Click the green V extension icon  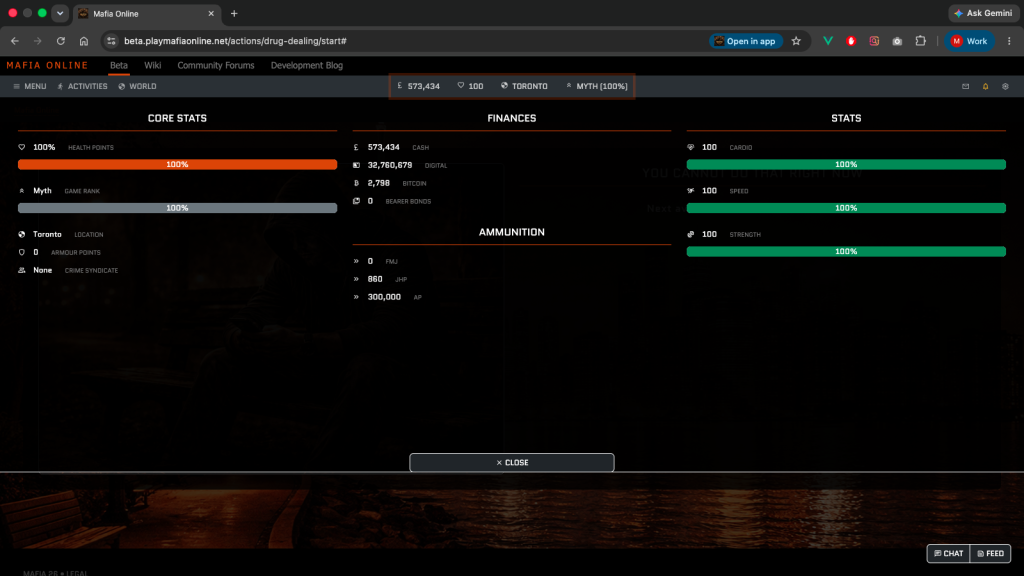(x=828, y=40)
